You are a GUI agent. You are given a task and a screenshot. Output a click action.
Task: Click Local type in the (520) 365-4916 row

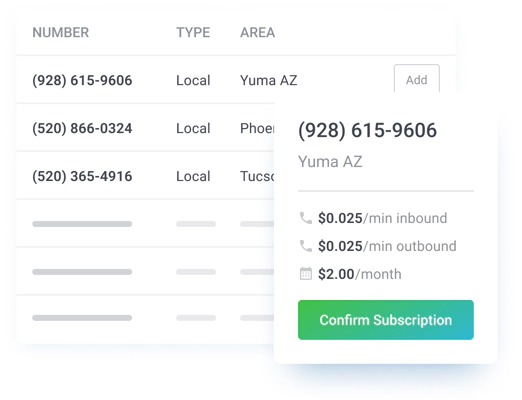tap(193, 176)
